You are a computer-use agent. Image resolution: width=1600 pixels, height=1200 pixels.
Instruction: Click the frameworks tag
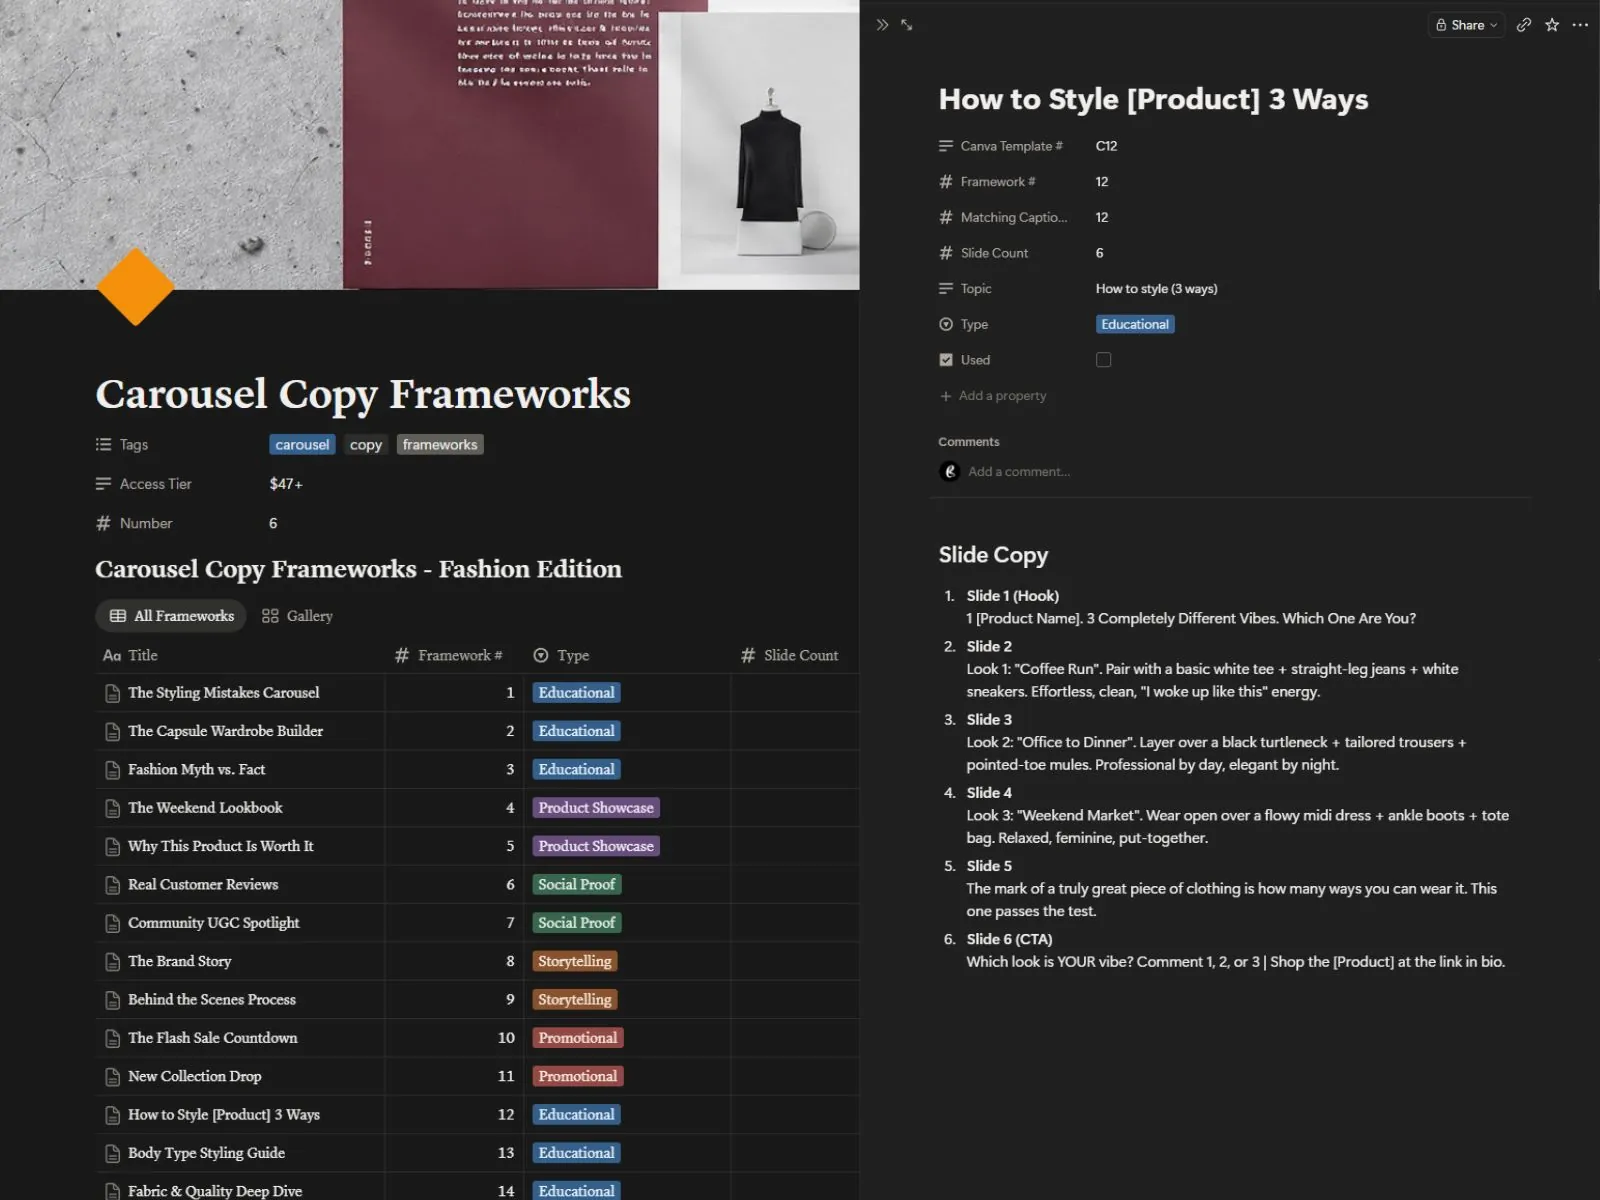440,445
